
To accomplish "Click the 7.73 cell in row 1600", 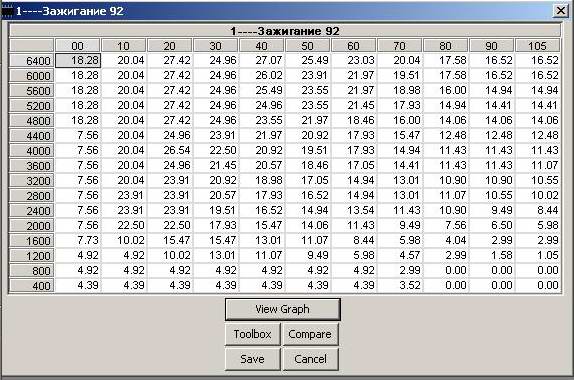I will pyautogui.click(x=78, y=241).
